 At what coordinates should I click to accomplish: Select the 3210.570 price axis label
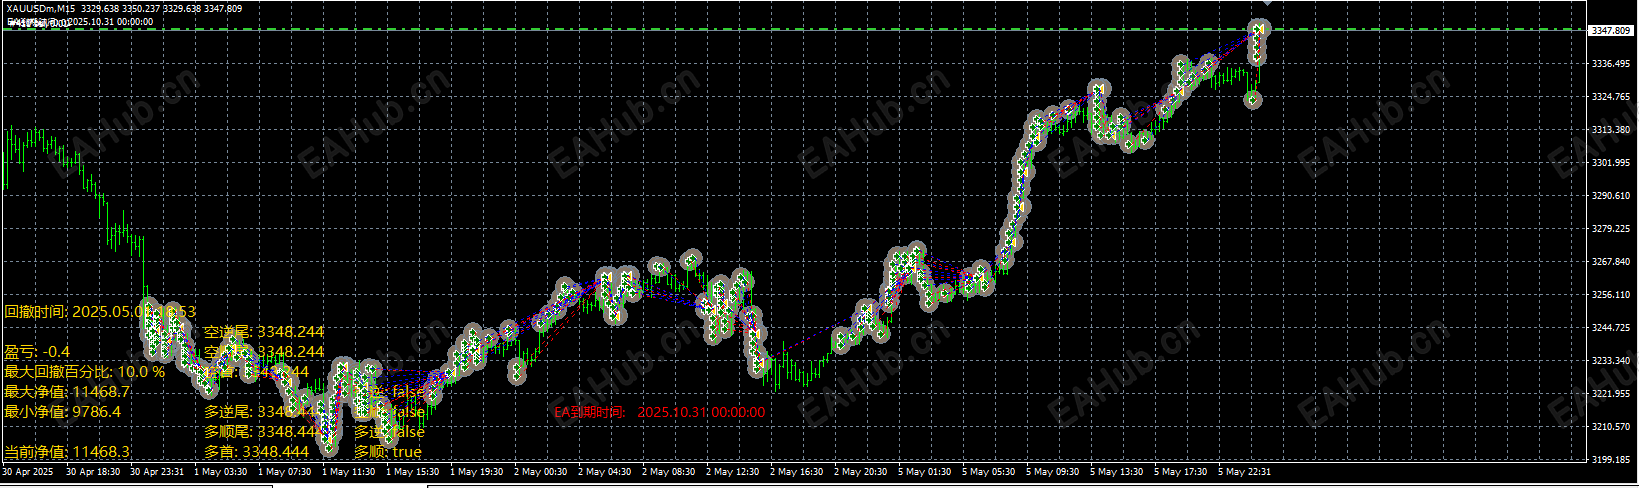1610,427
